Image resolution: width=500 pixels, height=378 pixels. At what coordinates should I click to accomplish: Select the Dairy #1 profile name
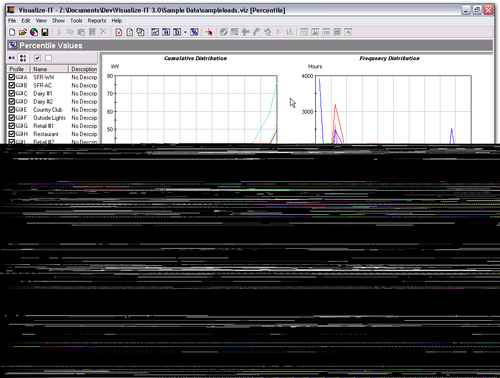pos(43,93)
